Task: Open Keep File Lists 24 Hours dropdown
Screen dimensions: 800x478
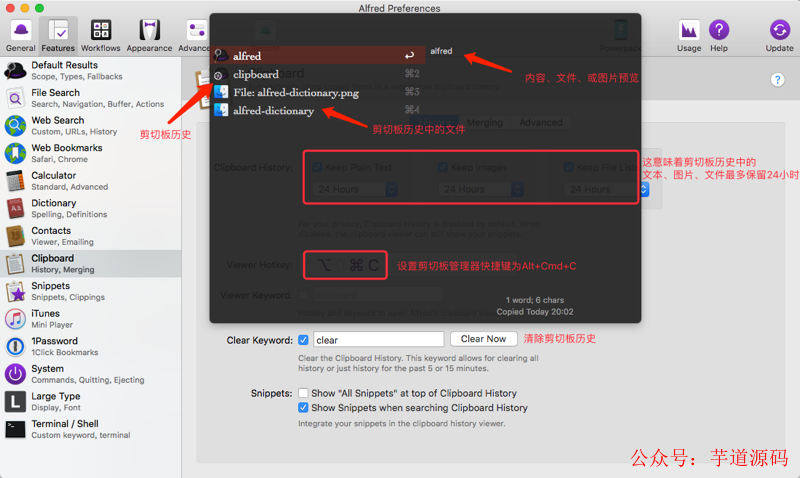Action: (x=606, y=189)
